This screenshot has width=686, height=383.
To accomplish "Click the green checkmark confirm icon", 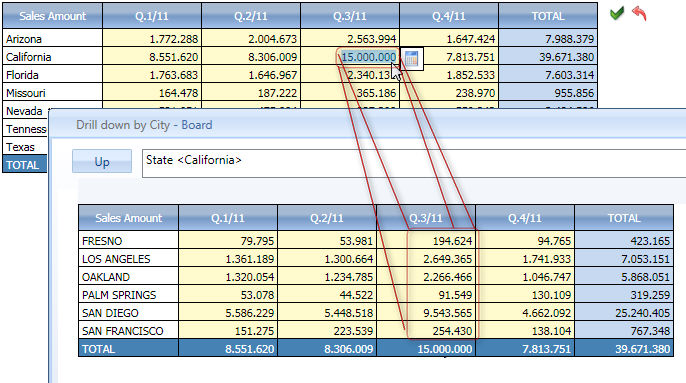I will click(x=617, y=13).
